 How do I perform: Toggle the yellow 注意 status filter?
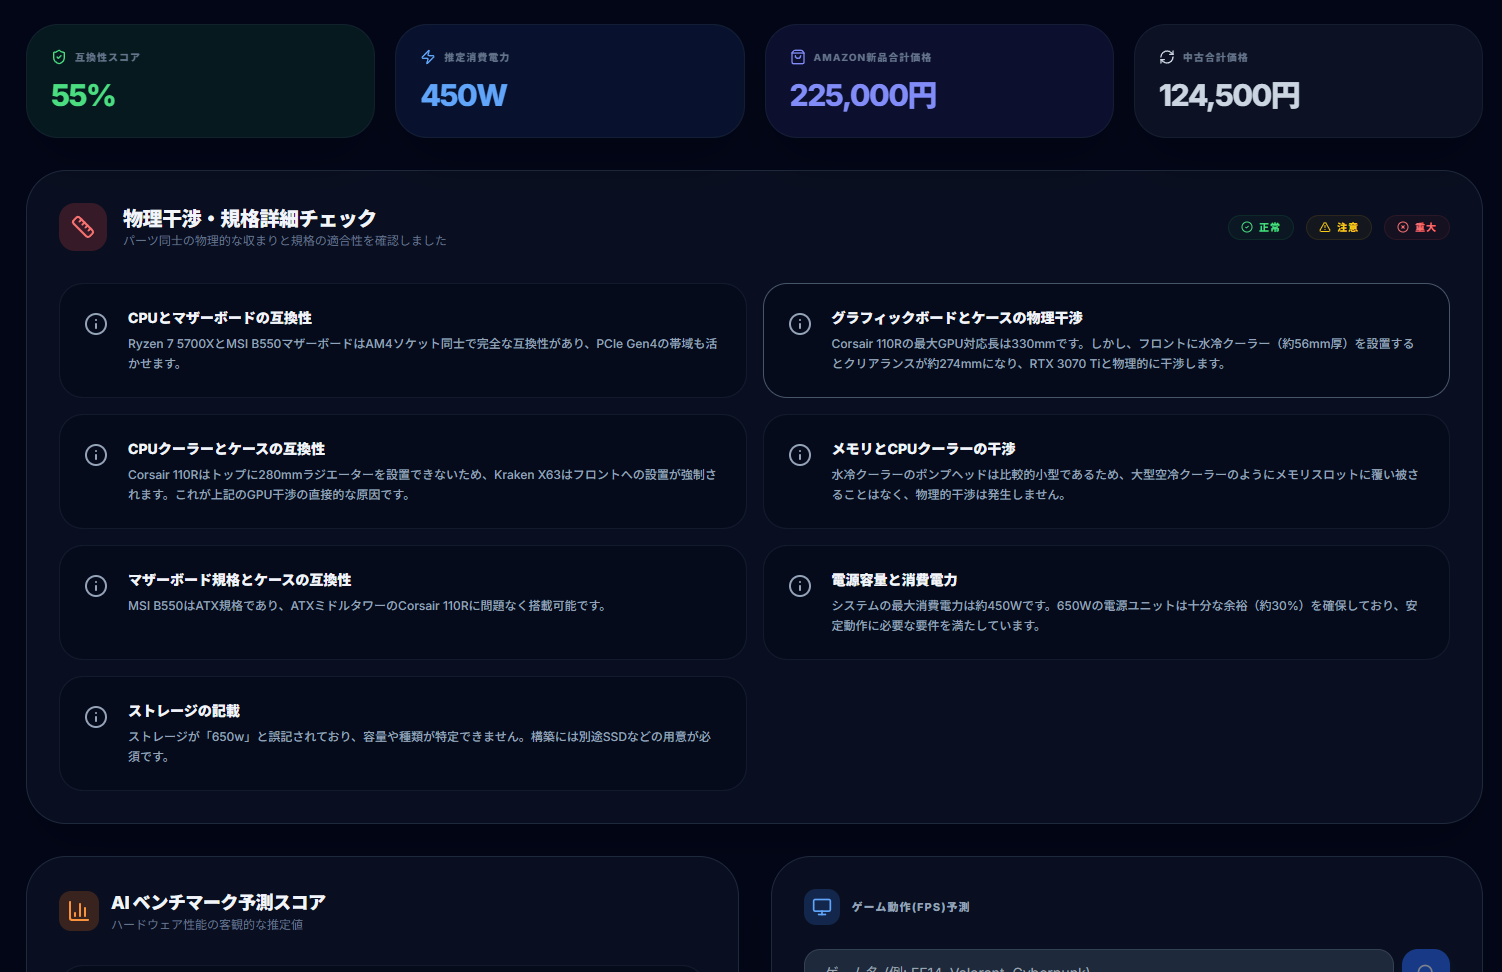coord(1339,227)
